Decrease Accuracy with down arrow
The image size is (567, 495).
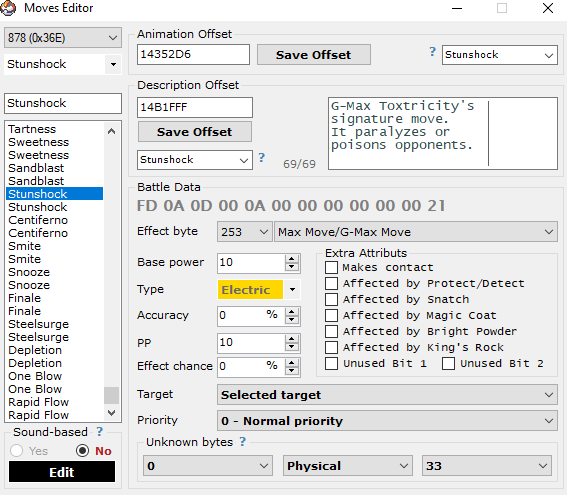[291, 320]
